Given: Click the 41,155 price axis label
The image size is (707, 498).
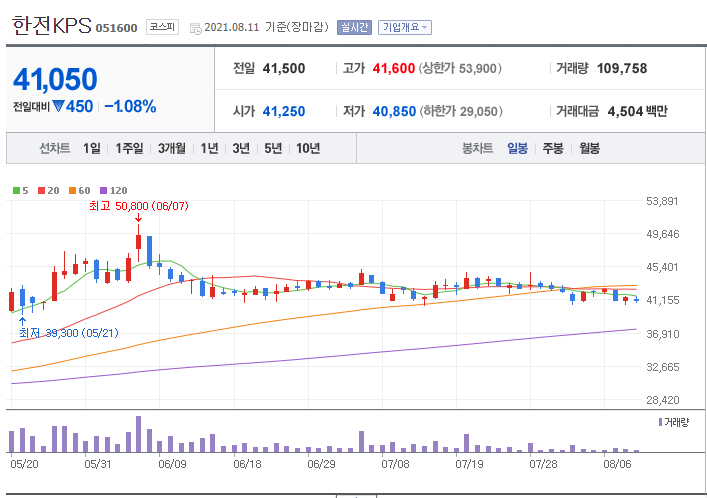Looking at the screenshot, I should tap(662, 300).
